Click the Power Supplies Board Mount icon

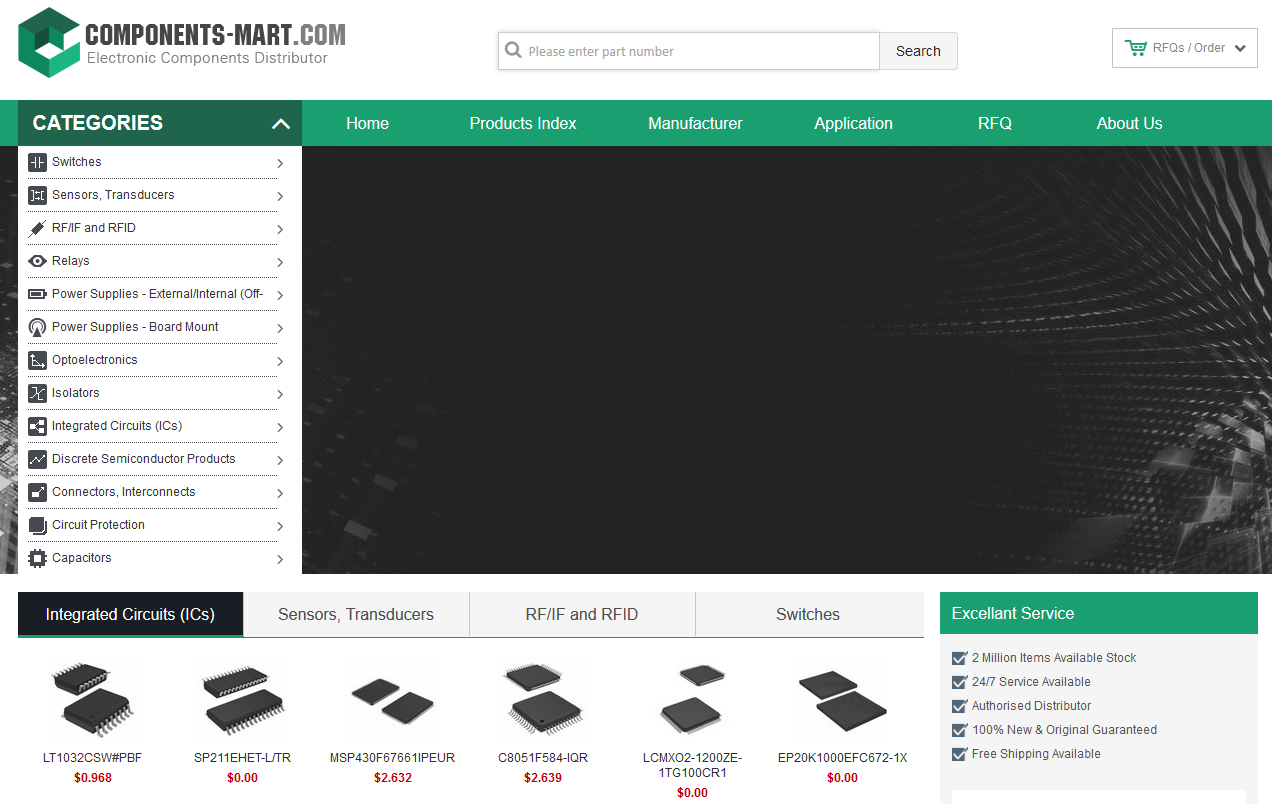pos(37,327)
